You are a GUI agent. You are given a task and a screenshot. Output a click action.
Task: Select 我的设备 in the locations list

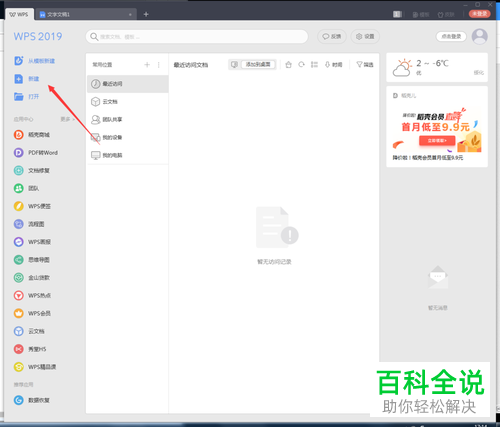(x=127, y=137)
